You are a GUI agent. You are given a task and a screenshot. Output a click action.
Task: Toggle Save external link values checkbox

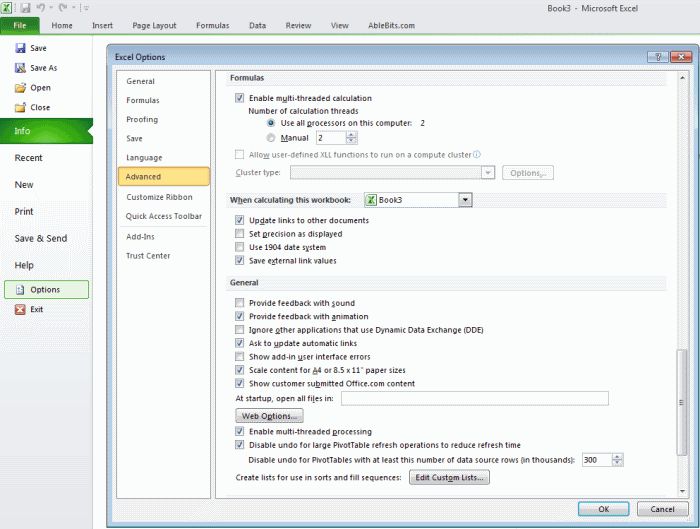(240, 260)
